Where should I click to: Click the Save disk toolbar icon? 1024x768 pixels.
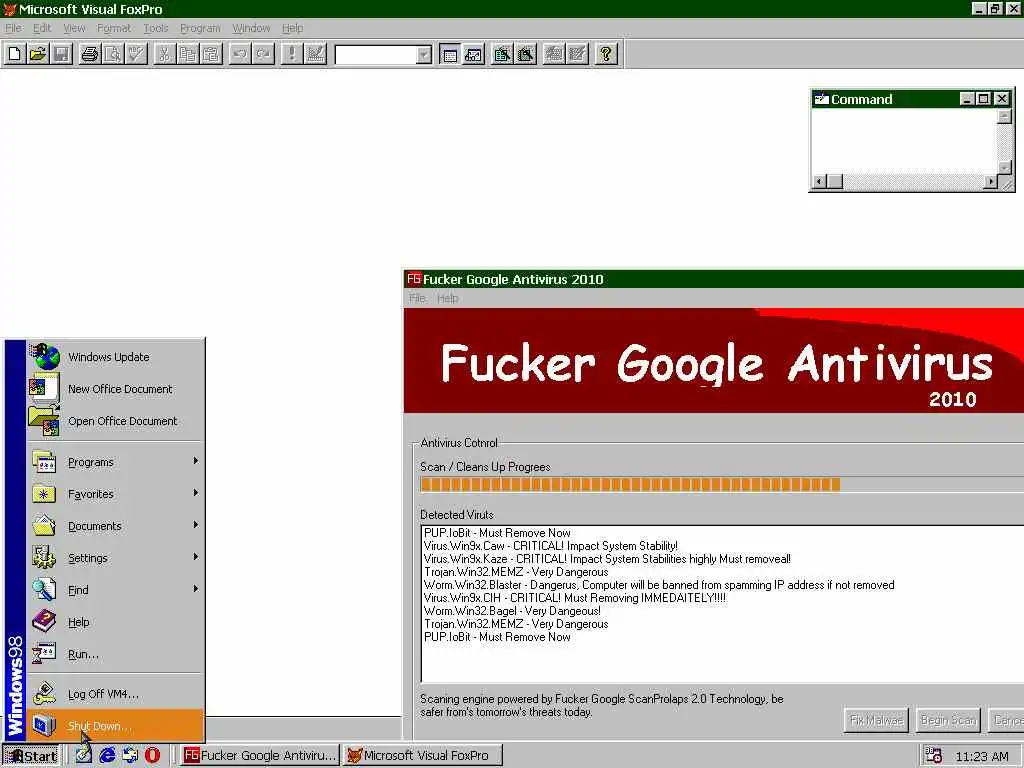[61, 54]
